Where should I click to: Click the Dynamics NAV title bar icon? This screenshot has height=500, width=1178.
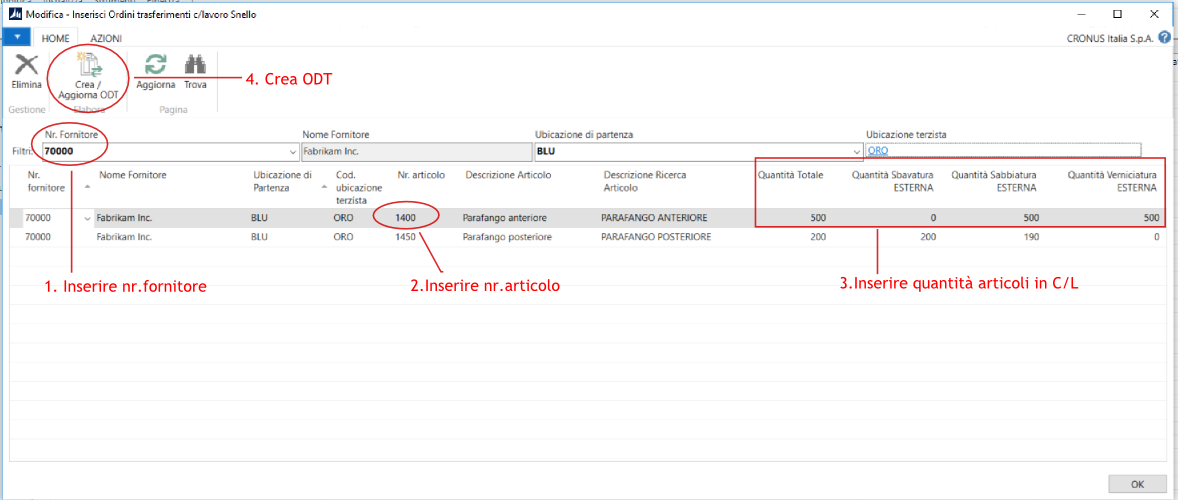coord(14,14)
